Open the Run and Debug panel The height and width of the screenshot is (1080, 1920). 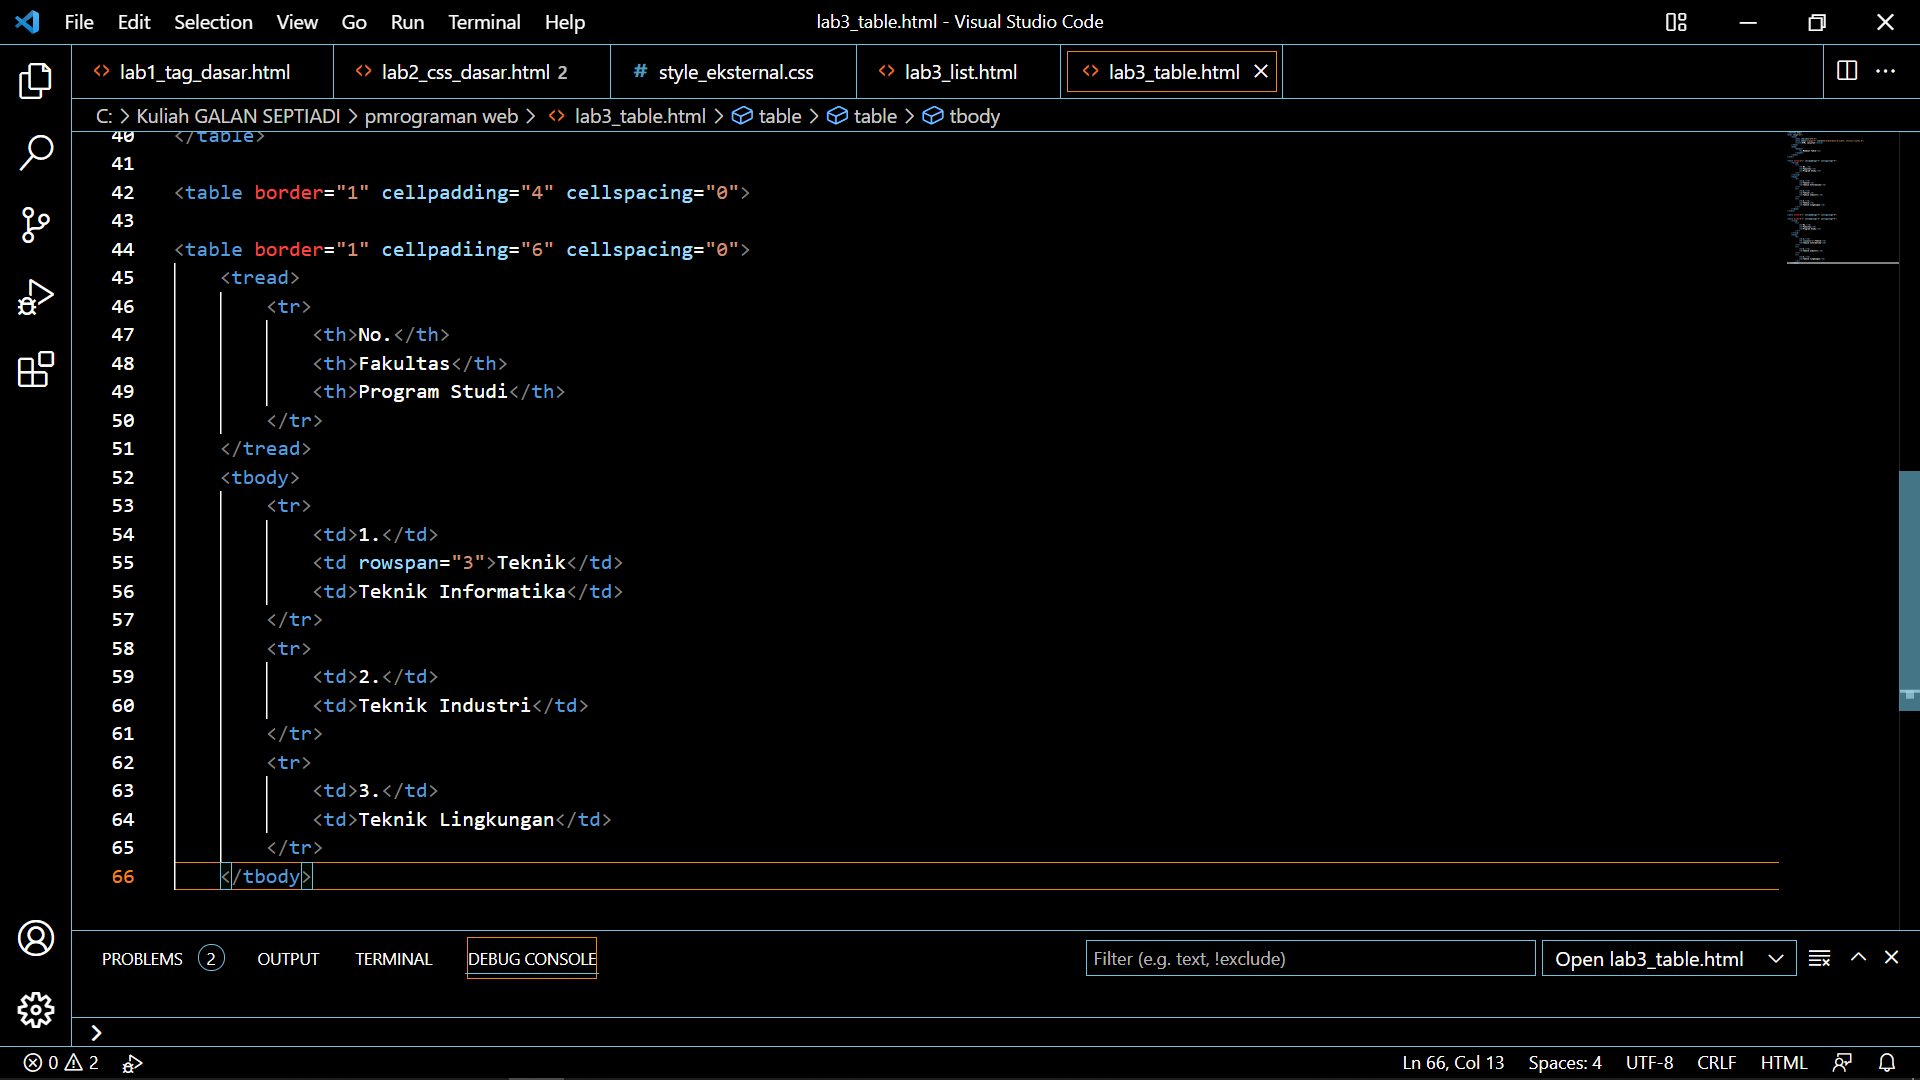36,297
